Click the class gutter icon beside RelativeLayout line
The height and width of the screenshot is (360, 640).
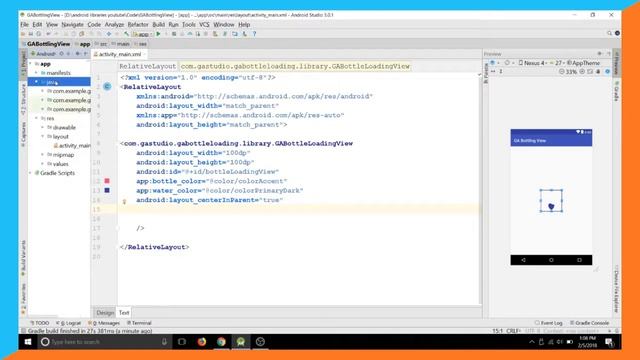(x=107, y=87)
